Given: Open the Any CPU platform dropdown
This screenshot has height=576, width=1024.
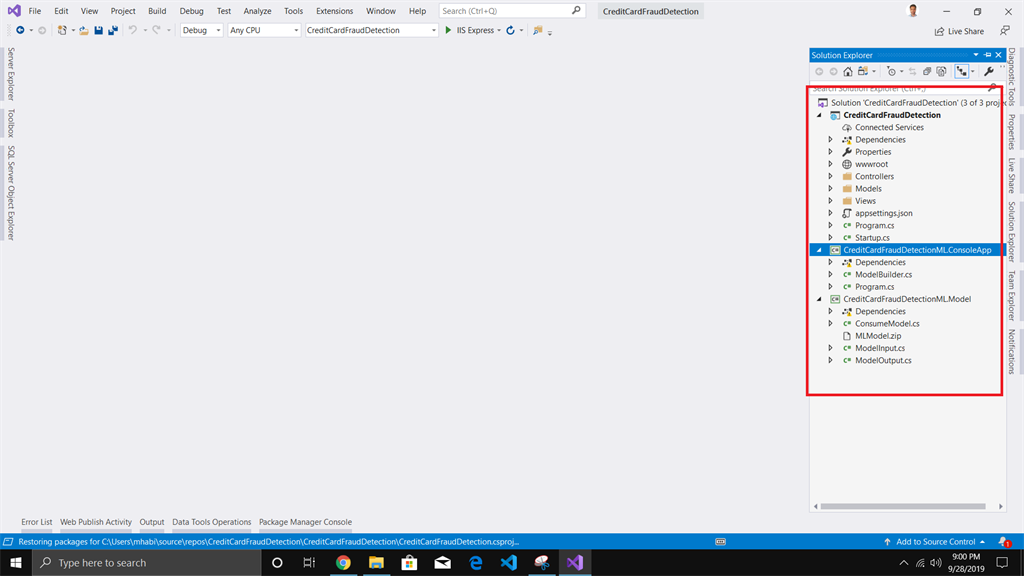Looking at the screenshot, I should [x=264, y=30].
